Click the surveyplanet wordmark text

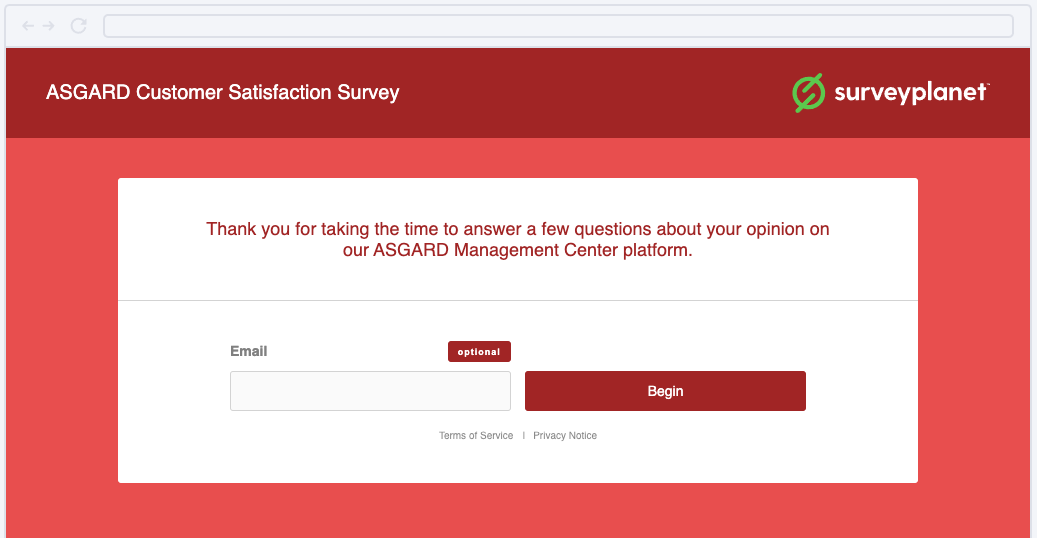point(910,93)
